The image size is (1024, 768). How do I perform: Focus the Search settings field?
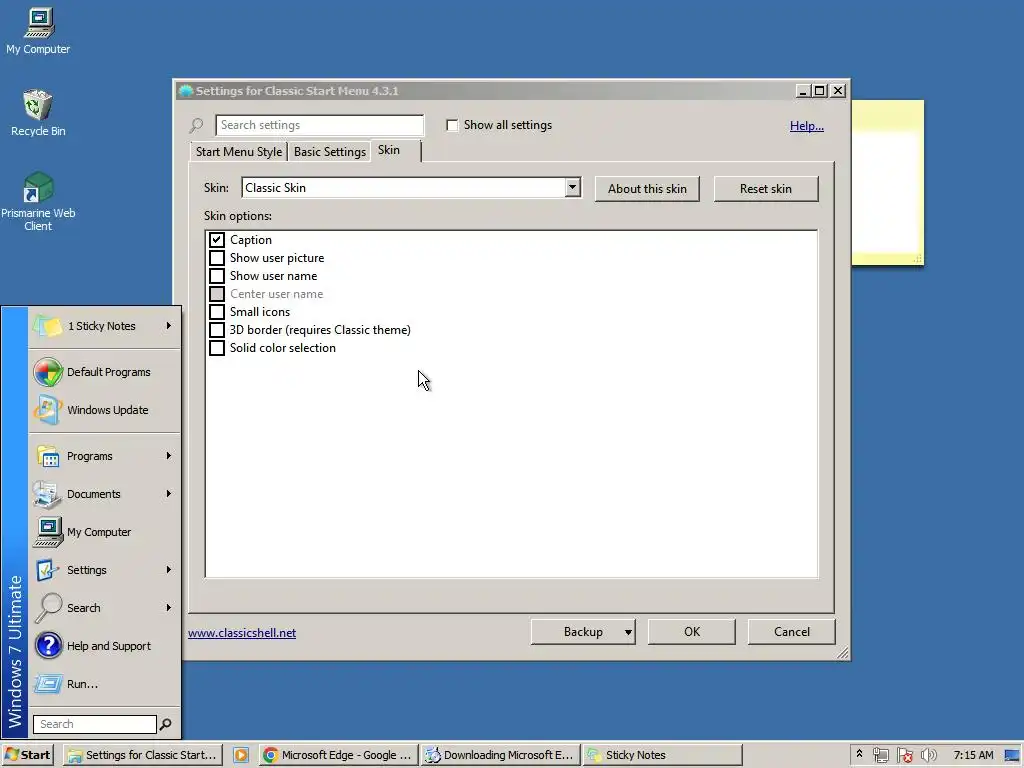click(319, 125)
